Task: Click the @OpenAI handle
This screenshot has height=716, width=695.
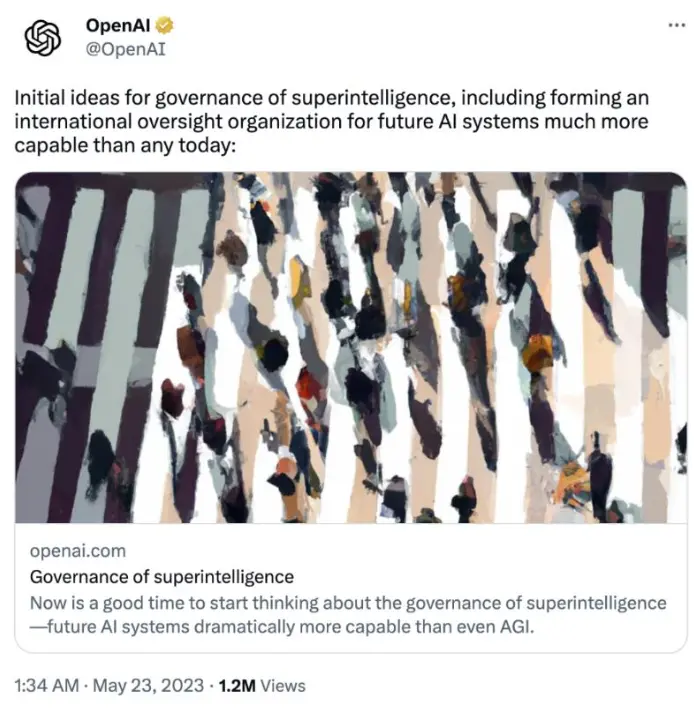Action: coord(126,49)
